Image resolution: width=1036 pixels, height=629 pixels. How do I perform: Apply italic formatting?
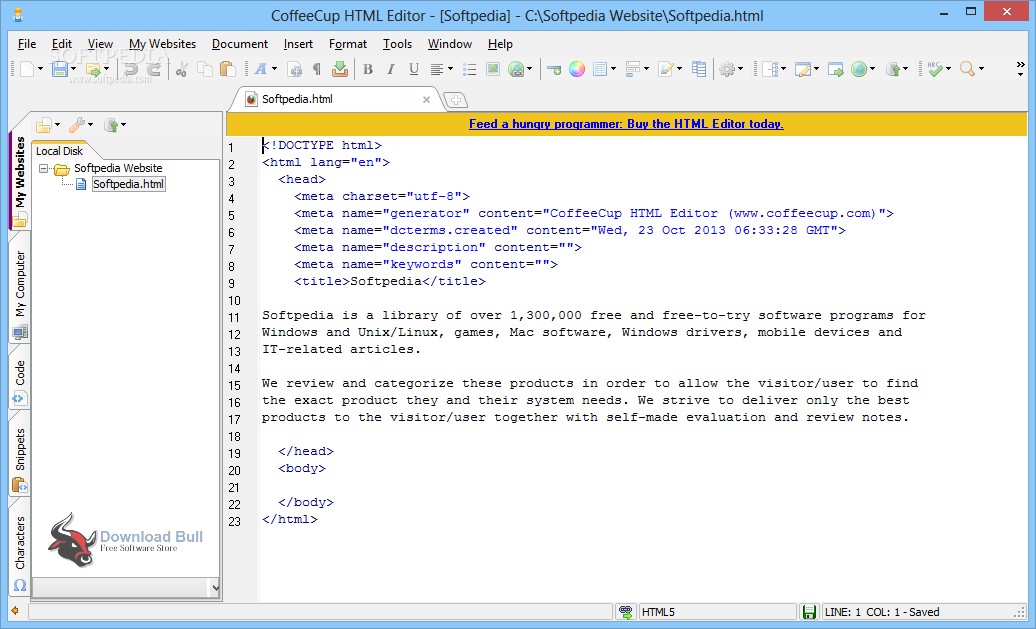click(x=390, y=69)
